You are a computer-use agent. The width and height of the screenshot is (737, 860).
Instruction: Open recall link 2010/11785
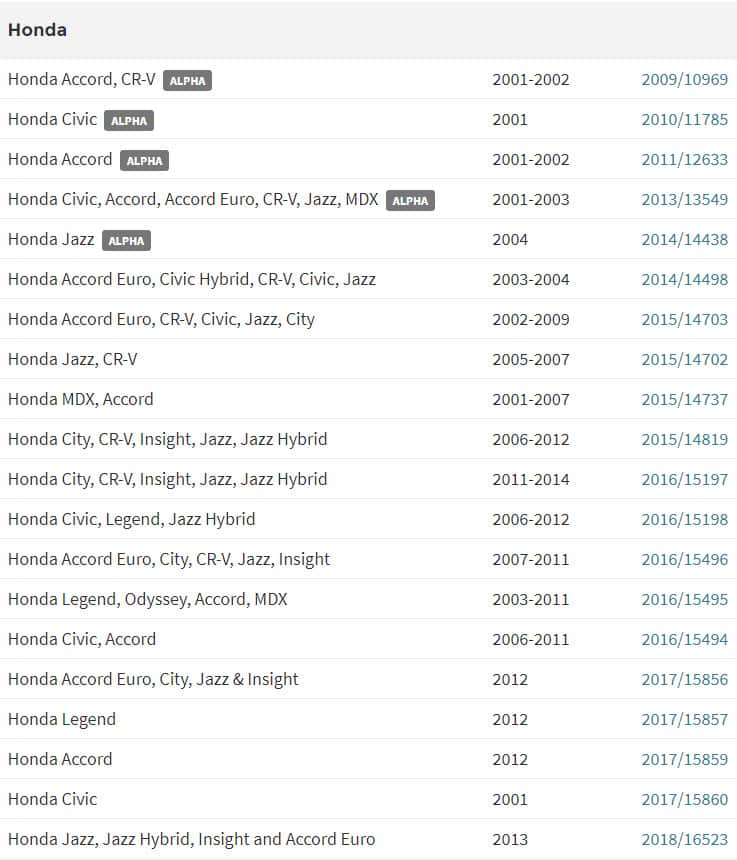tap(684, 120)
